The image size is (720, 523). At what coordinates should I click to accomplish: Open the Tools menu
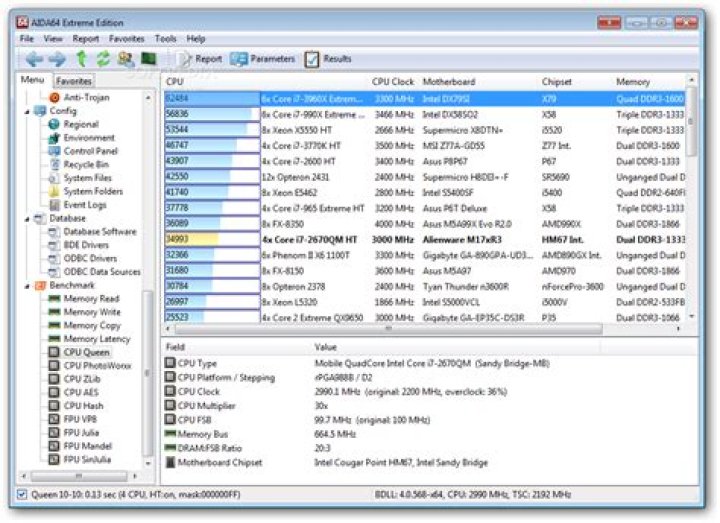coord(166,38)
